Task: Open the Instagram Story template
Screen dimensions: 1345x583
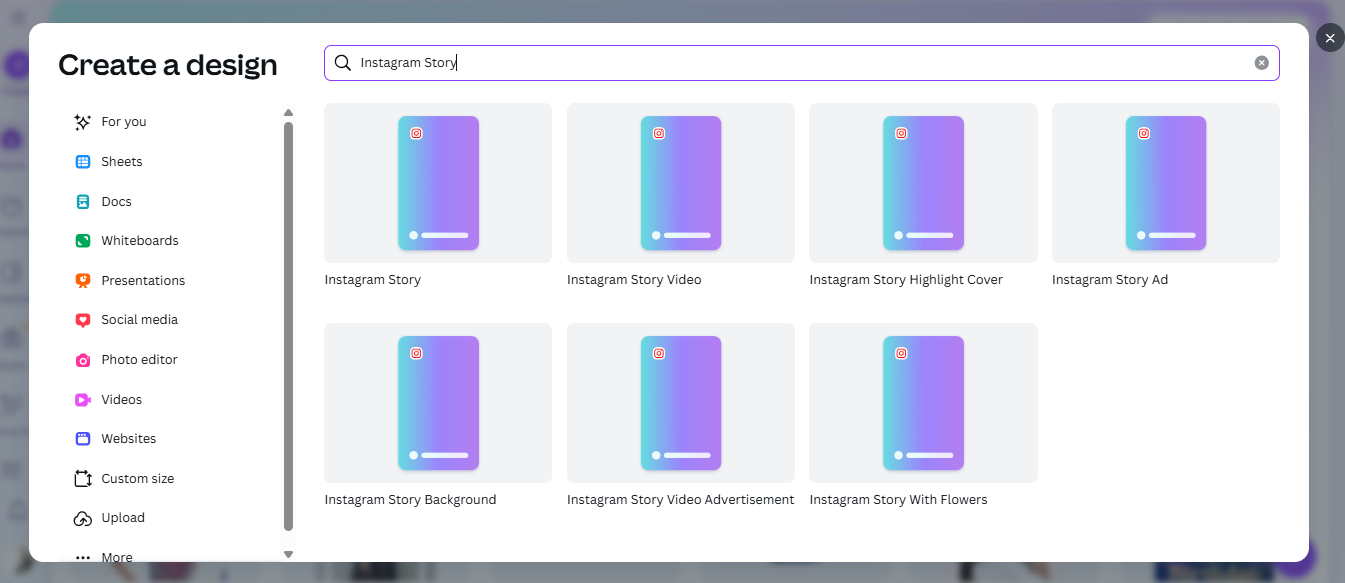Action: [x=437, y=183]
